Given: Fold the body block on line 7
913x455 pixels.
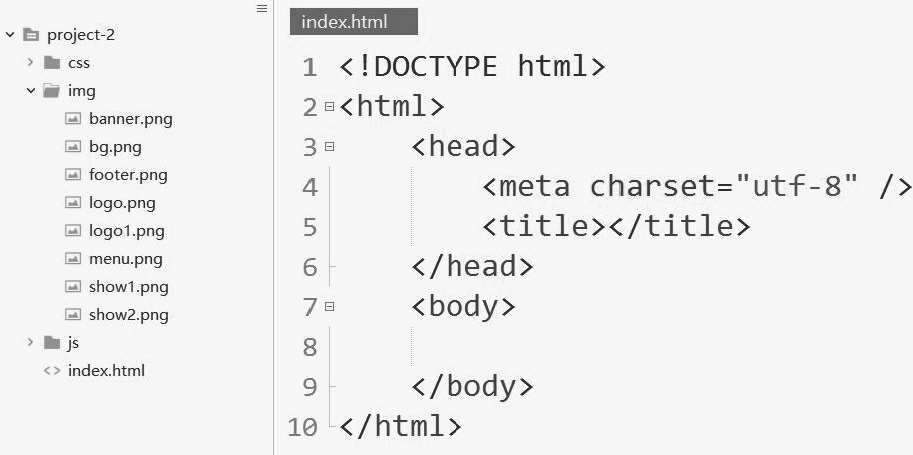Looking at the screenshot, I should (x=330, y=306).
